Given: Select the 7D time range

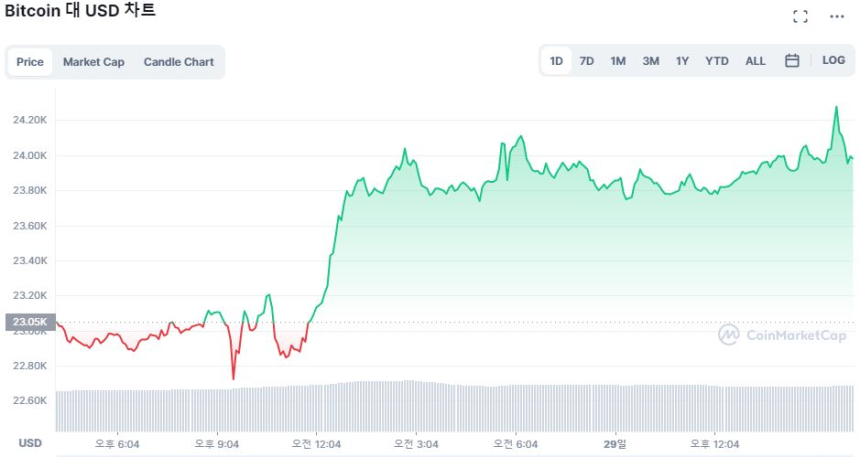Looking at the screenshot, I should point(587,61).
